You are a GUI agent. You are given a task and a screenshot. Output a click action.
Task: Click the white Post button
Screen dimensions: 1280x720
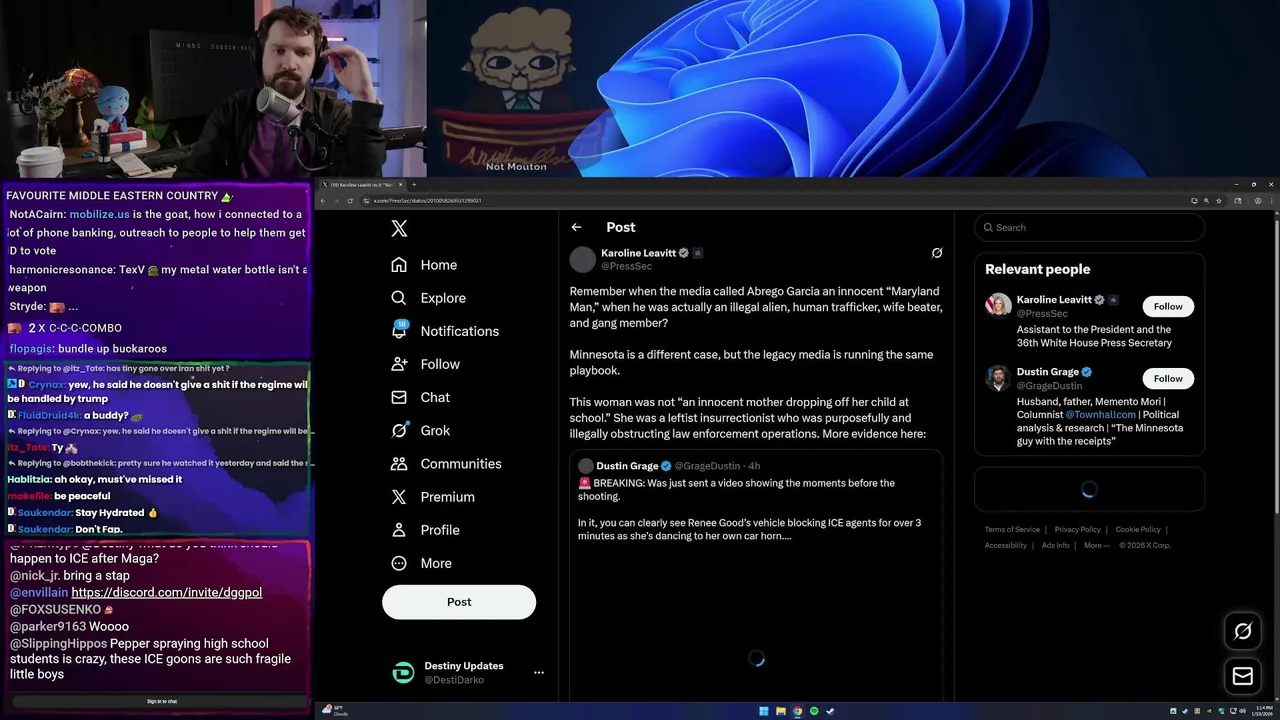pos(459,602)
